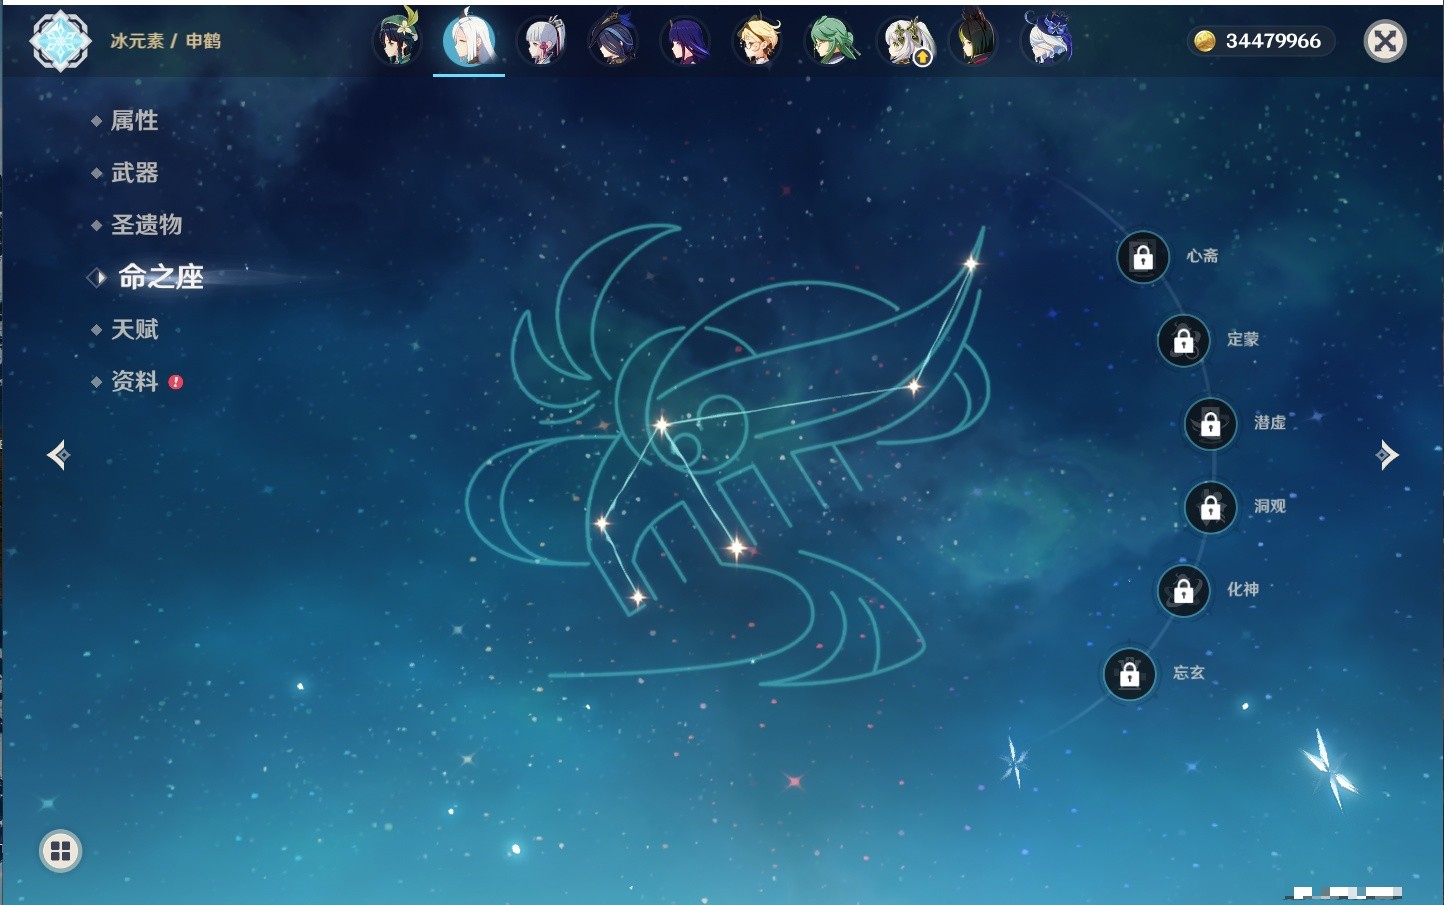This screenshot has width=1444, height=905.
Task: Open the 天赋 talents menu
Action: tap(134, 329)
